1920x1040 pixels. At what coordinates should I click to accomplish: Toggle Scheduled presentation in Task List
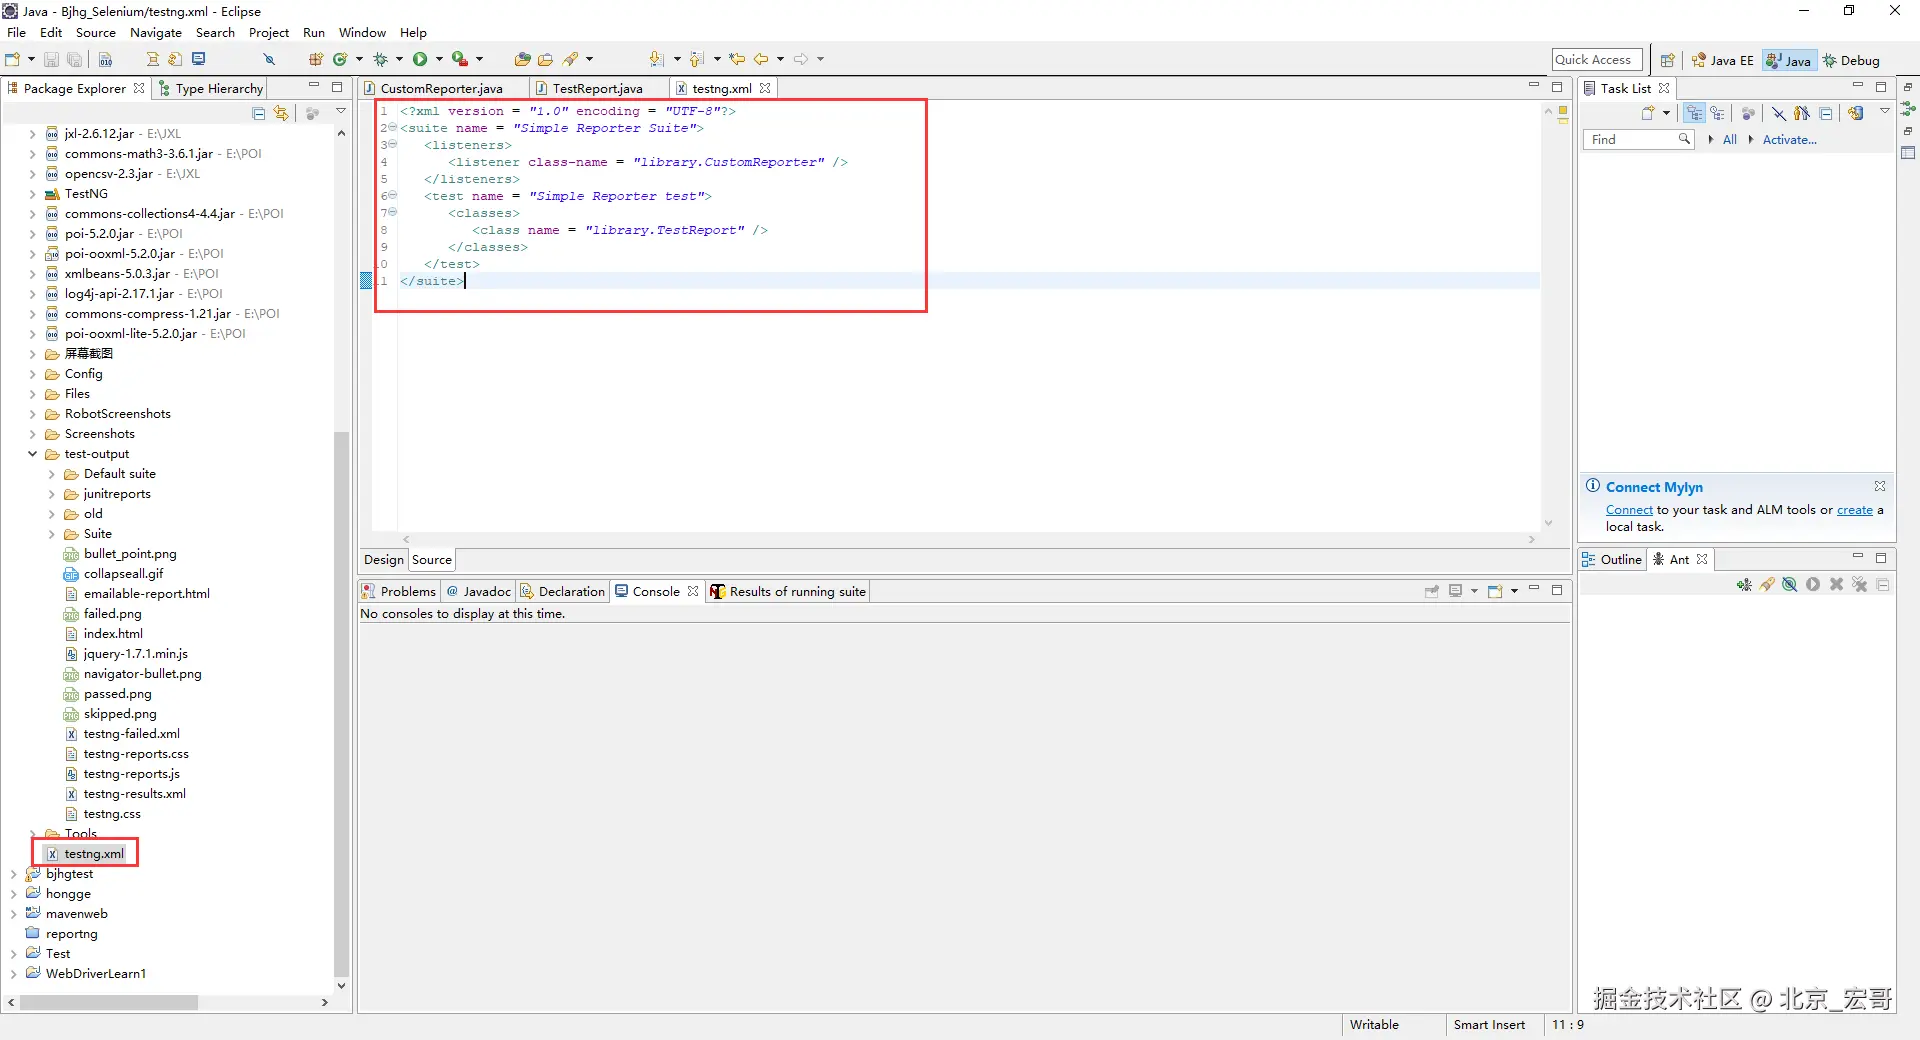coord(1717,113)
